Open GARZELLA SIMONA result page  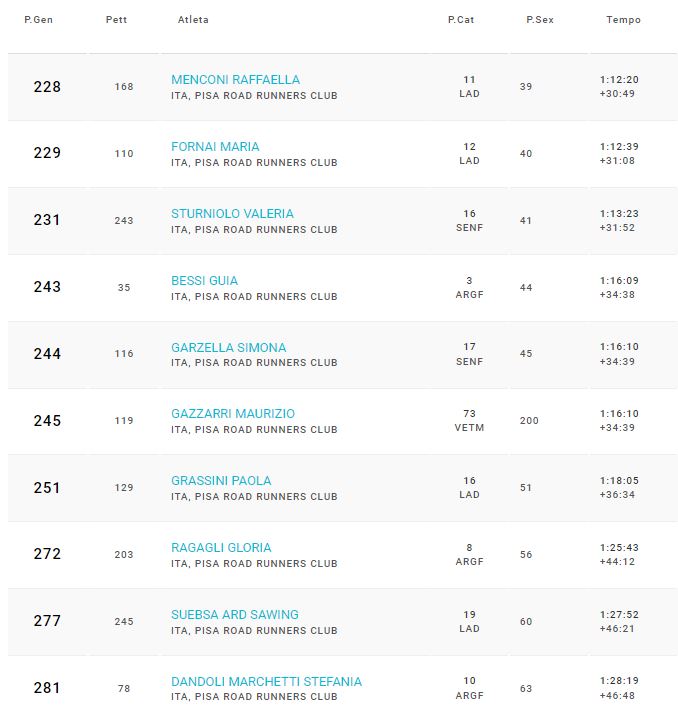coord(229,348)
